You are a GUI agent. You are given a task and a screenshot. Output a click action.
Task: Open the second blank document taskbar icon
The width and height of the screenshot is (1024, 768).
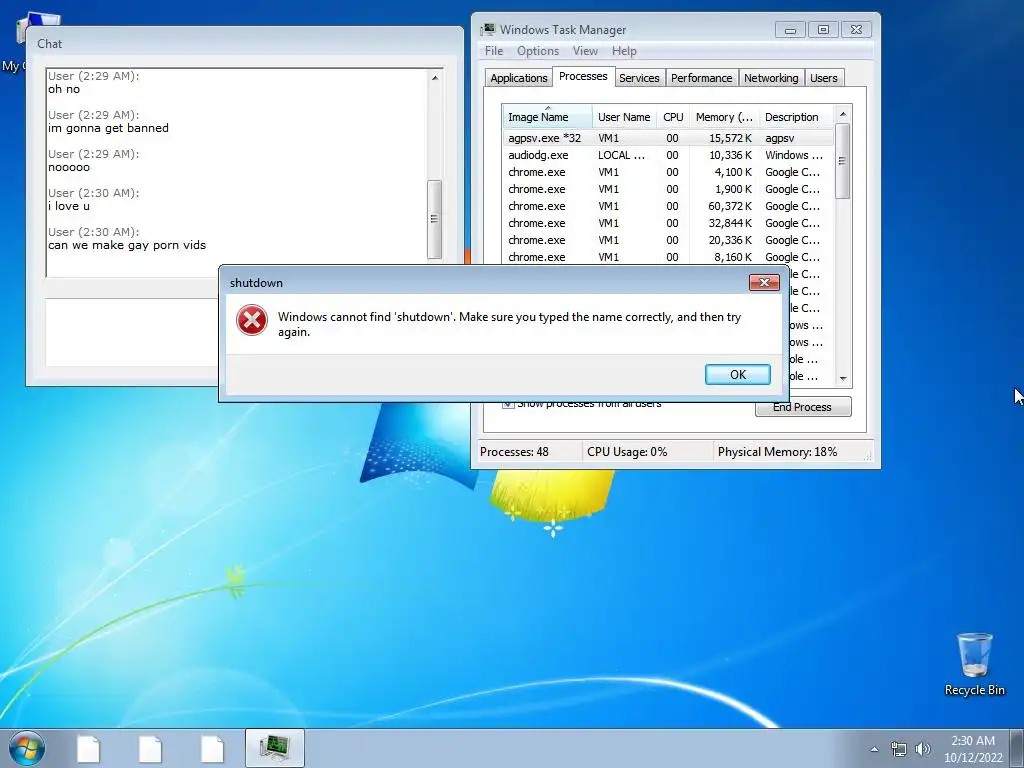pyautogui.click(x=150, y=748)
